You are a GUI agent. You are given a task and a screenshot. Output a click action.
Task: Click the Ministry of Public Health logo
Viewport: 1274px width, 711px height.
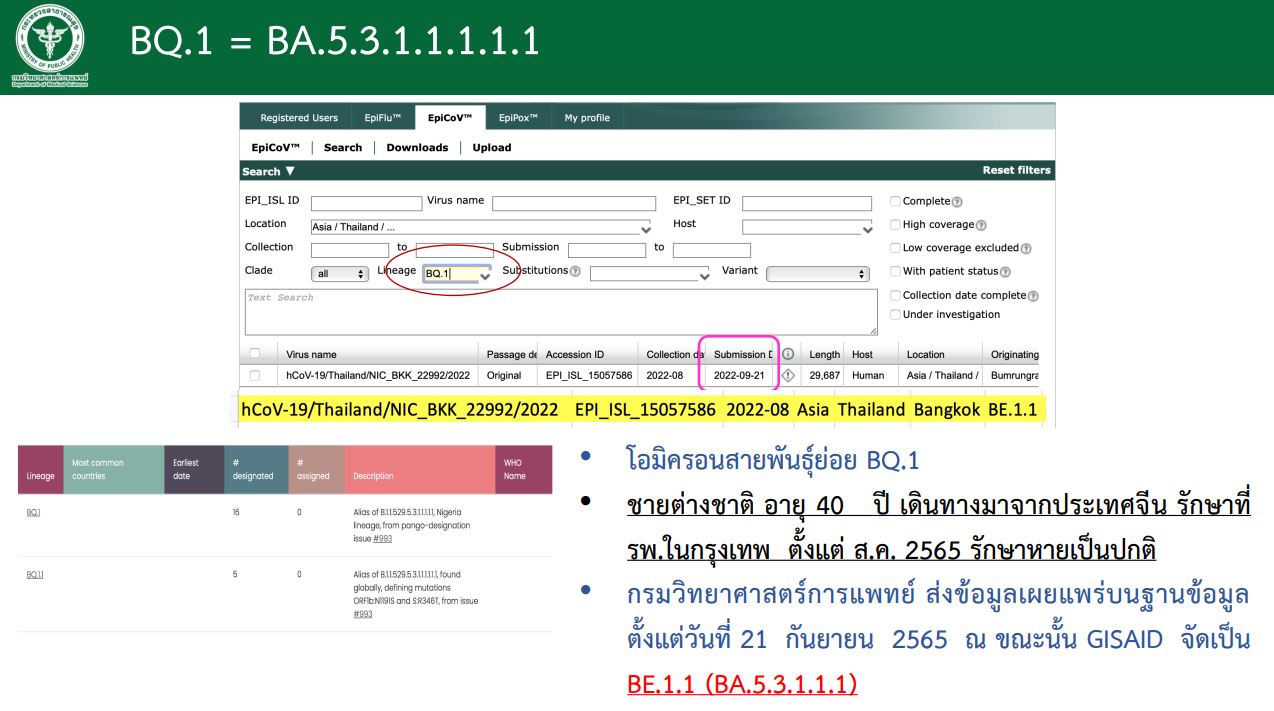tap(50, 43)
